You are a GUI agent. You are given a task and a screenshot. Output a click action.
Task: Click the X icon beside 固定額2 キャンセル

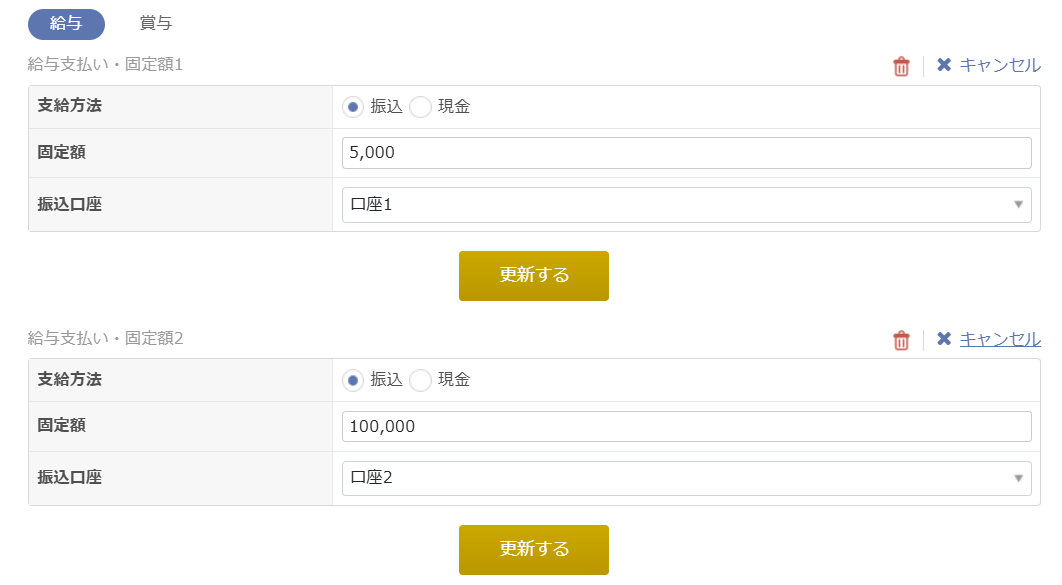(944, 339)
